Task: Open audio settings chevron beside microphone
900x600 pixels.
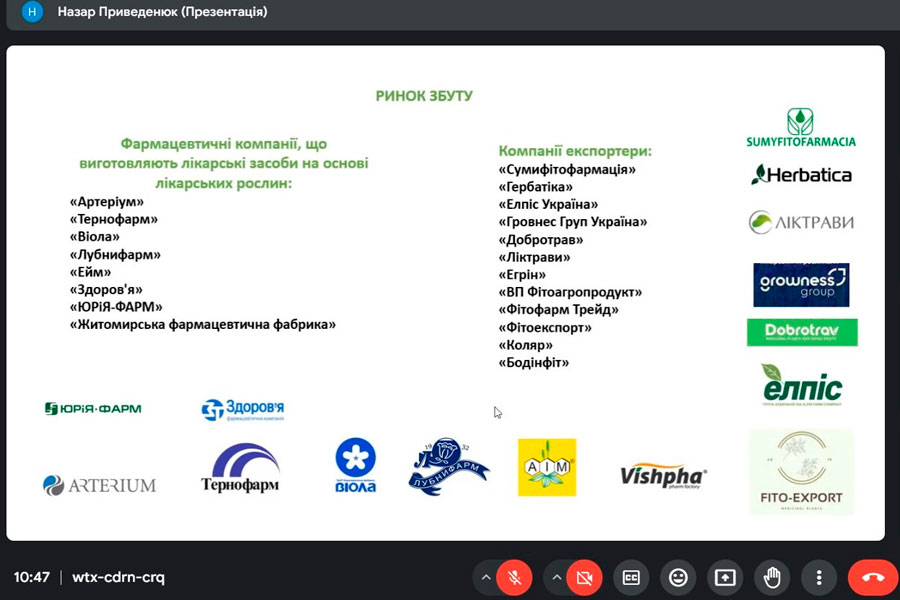Action: [x=486, y=577]
